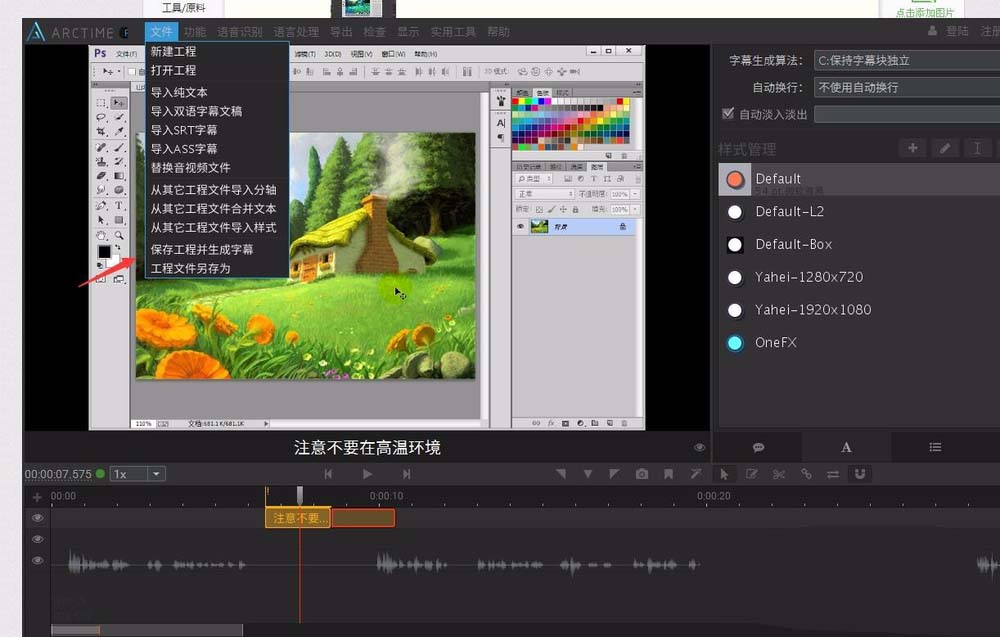Image resolution: width=1000 pixels, height=637 pixels.
Task: Open the 实用工具 menu
Action: click(453, 32)
